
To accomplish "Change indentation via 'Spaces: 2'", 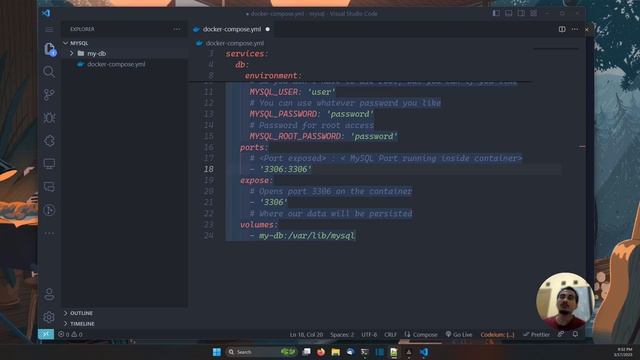I will click(342, 334).
